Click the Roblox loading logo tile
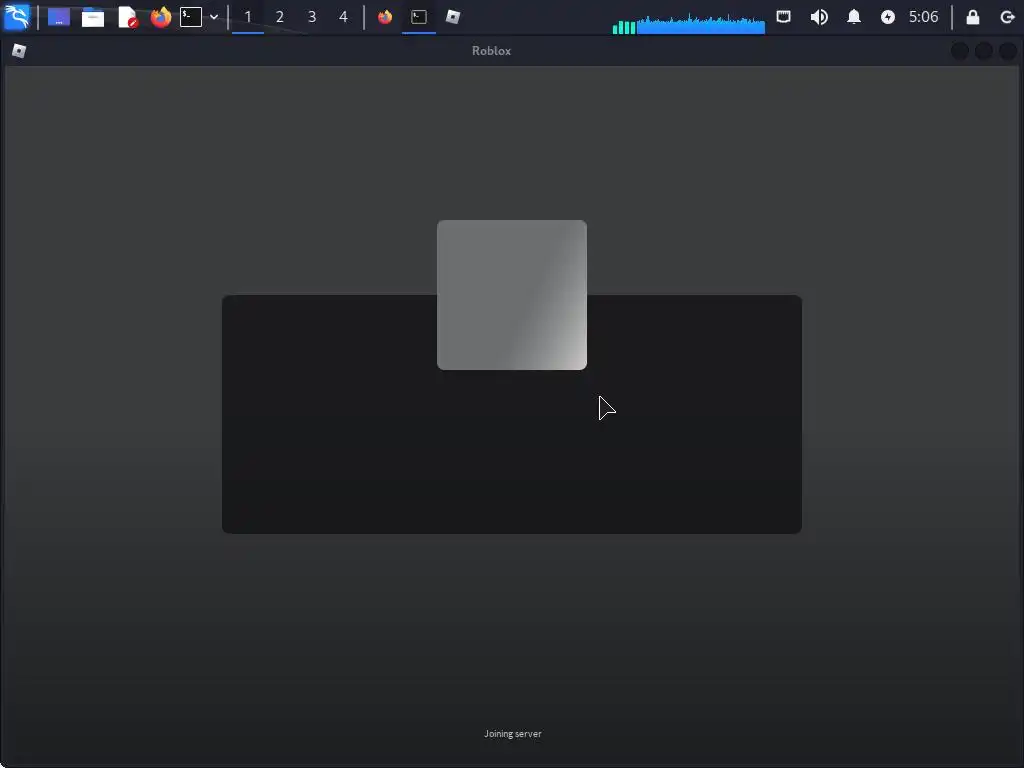1024x768 pixels. click(x=512, y=295)
